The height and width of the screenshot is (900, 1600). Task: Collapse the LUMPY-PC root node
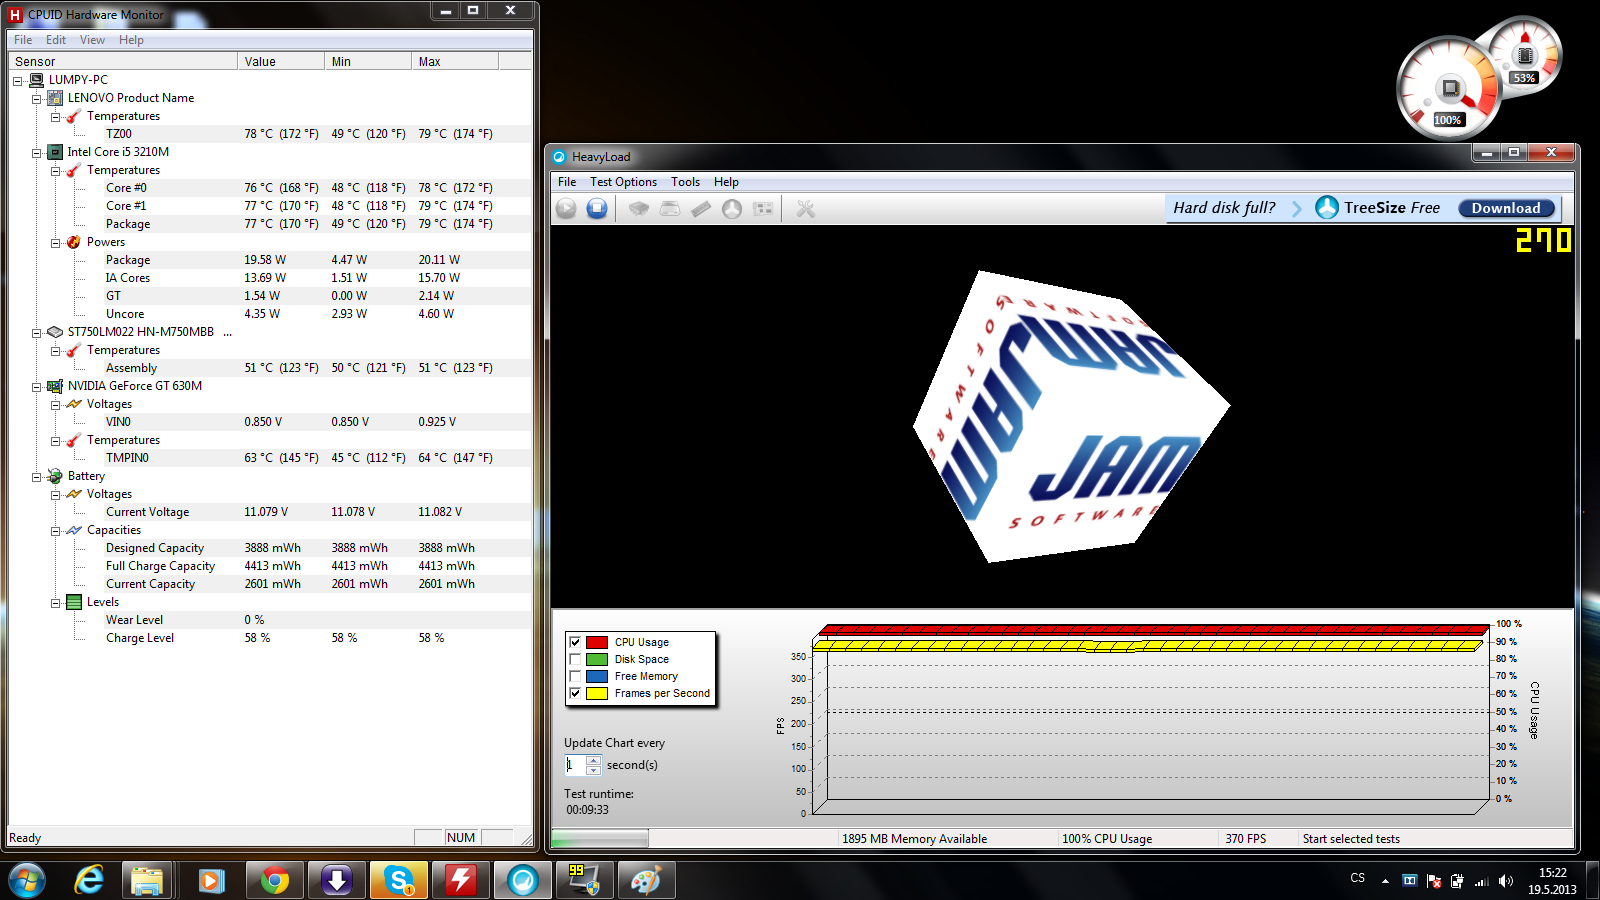tap(17, 81)
